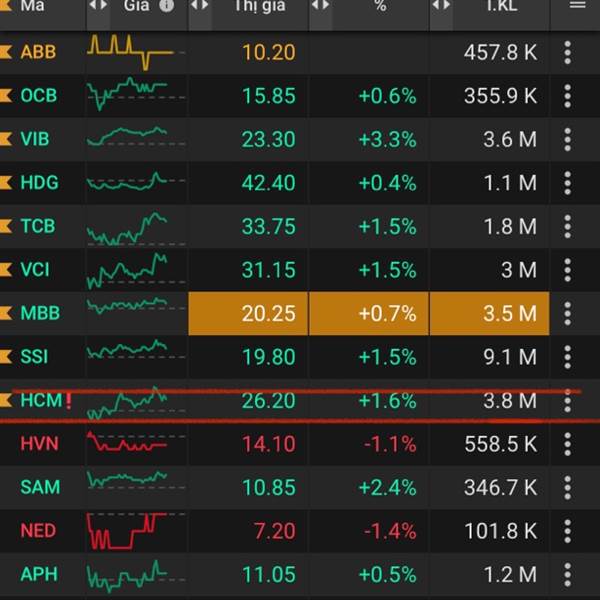Select the SAM ticker symbol
Screen dimensions: 600x600
click(x=40, y=488)
